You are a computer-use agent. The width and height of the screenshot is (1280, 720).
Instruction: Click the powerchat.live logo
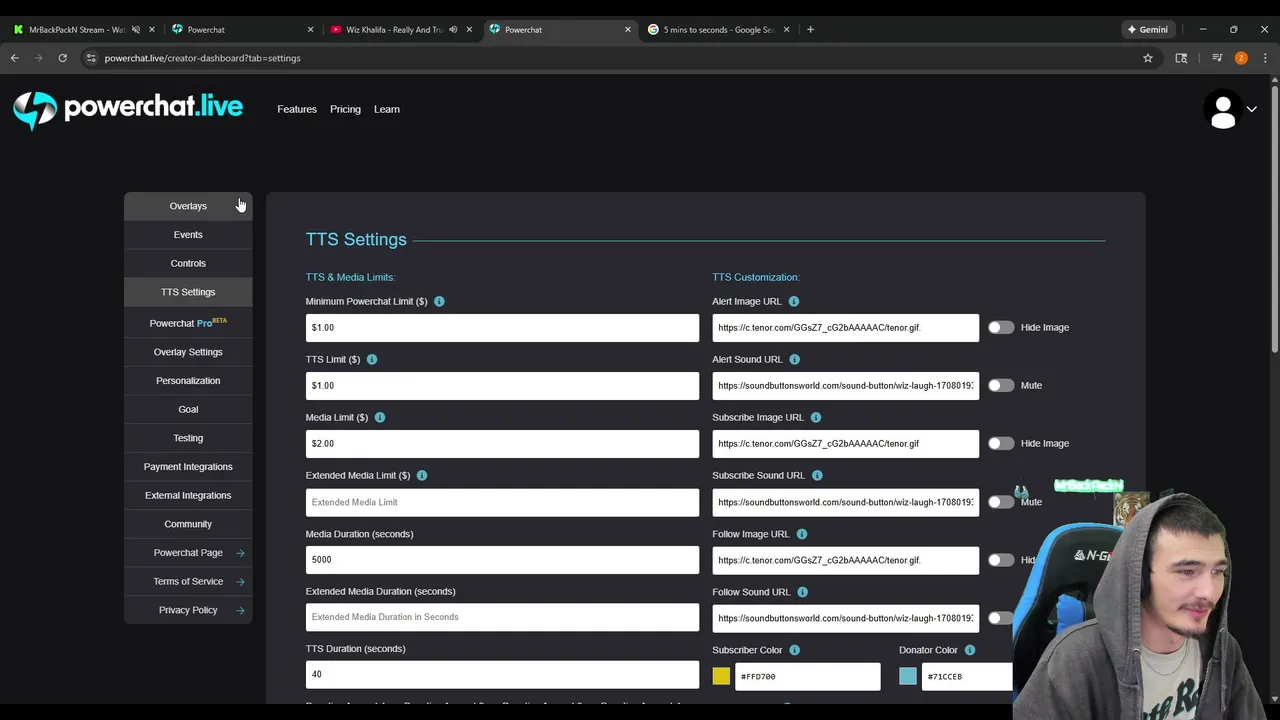(x=128, y=109)
